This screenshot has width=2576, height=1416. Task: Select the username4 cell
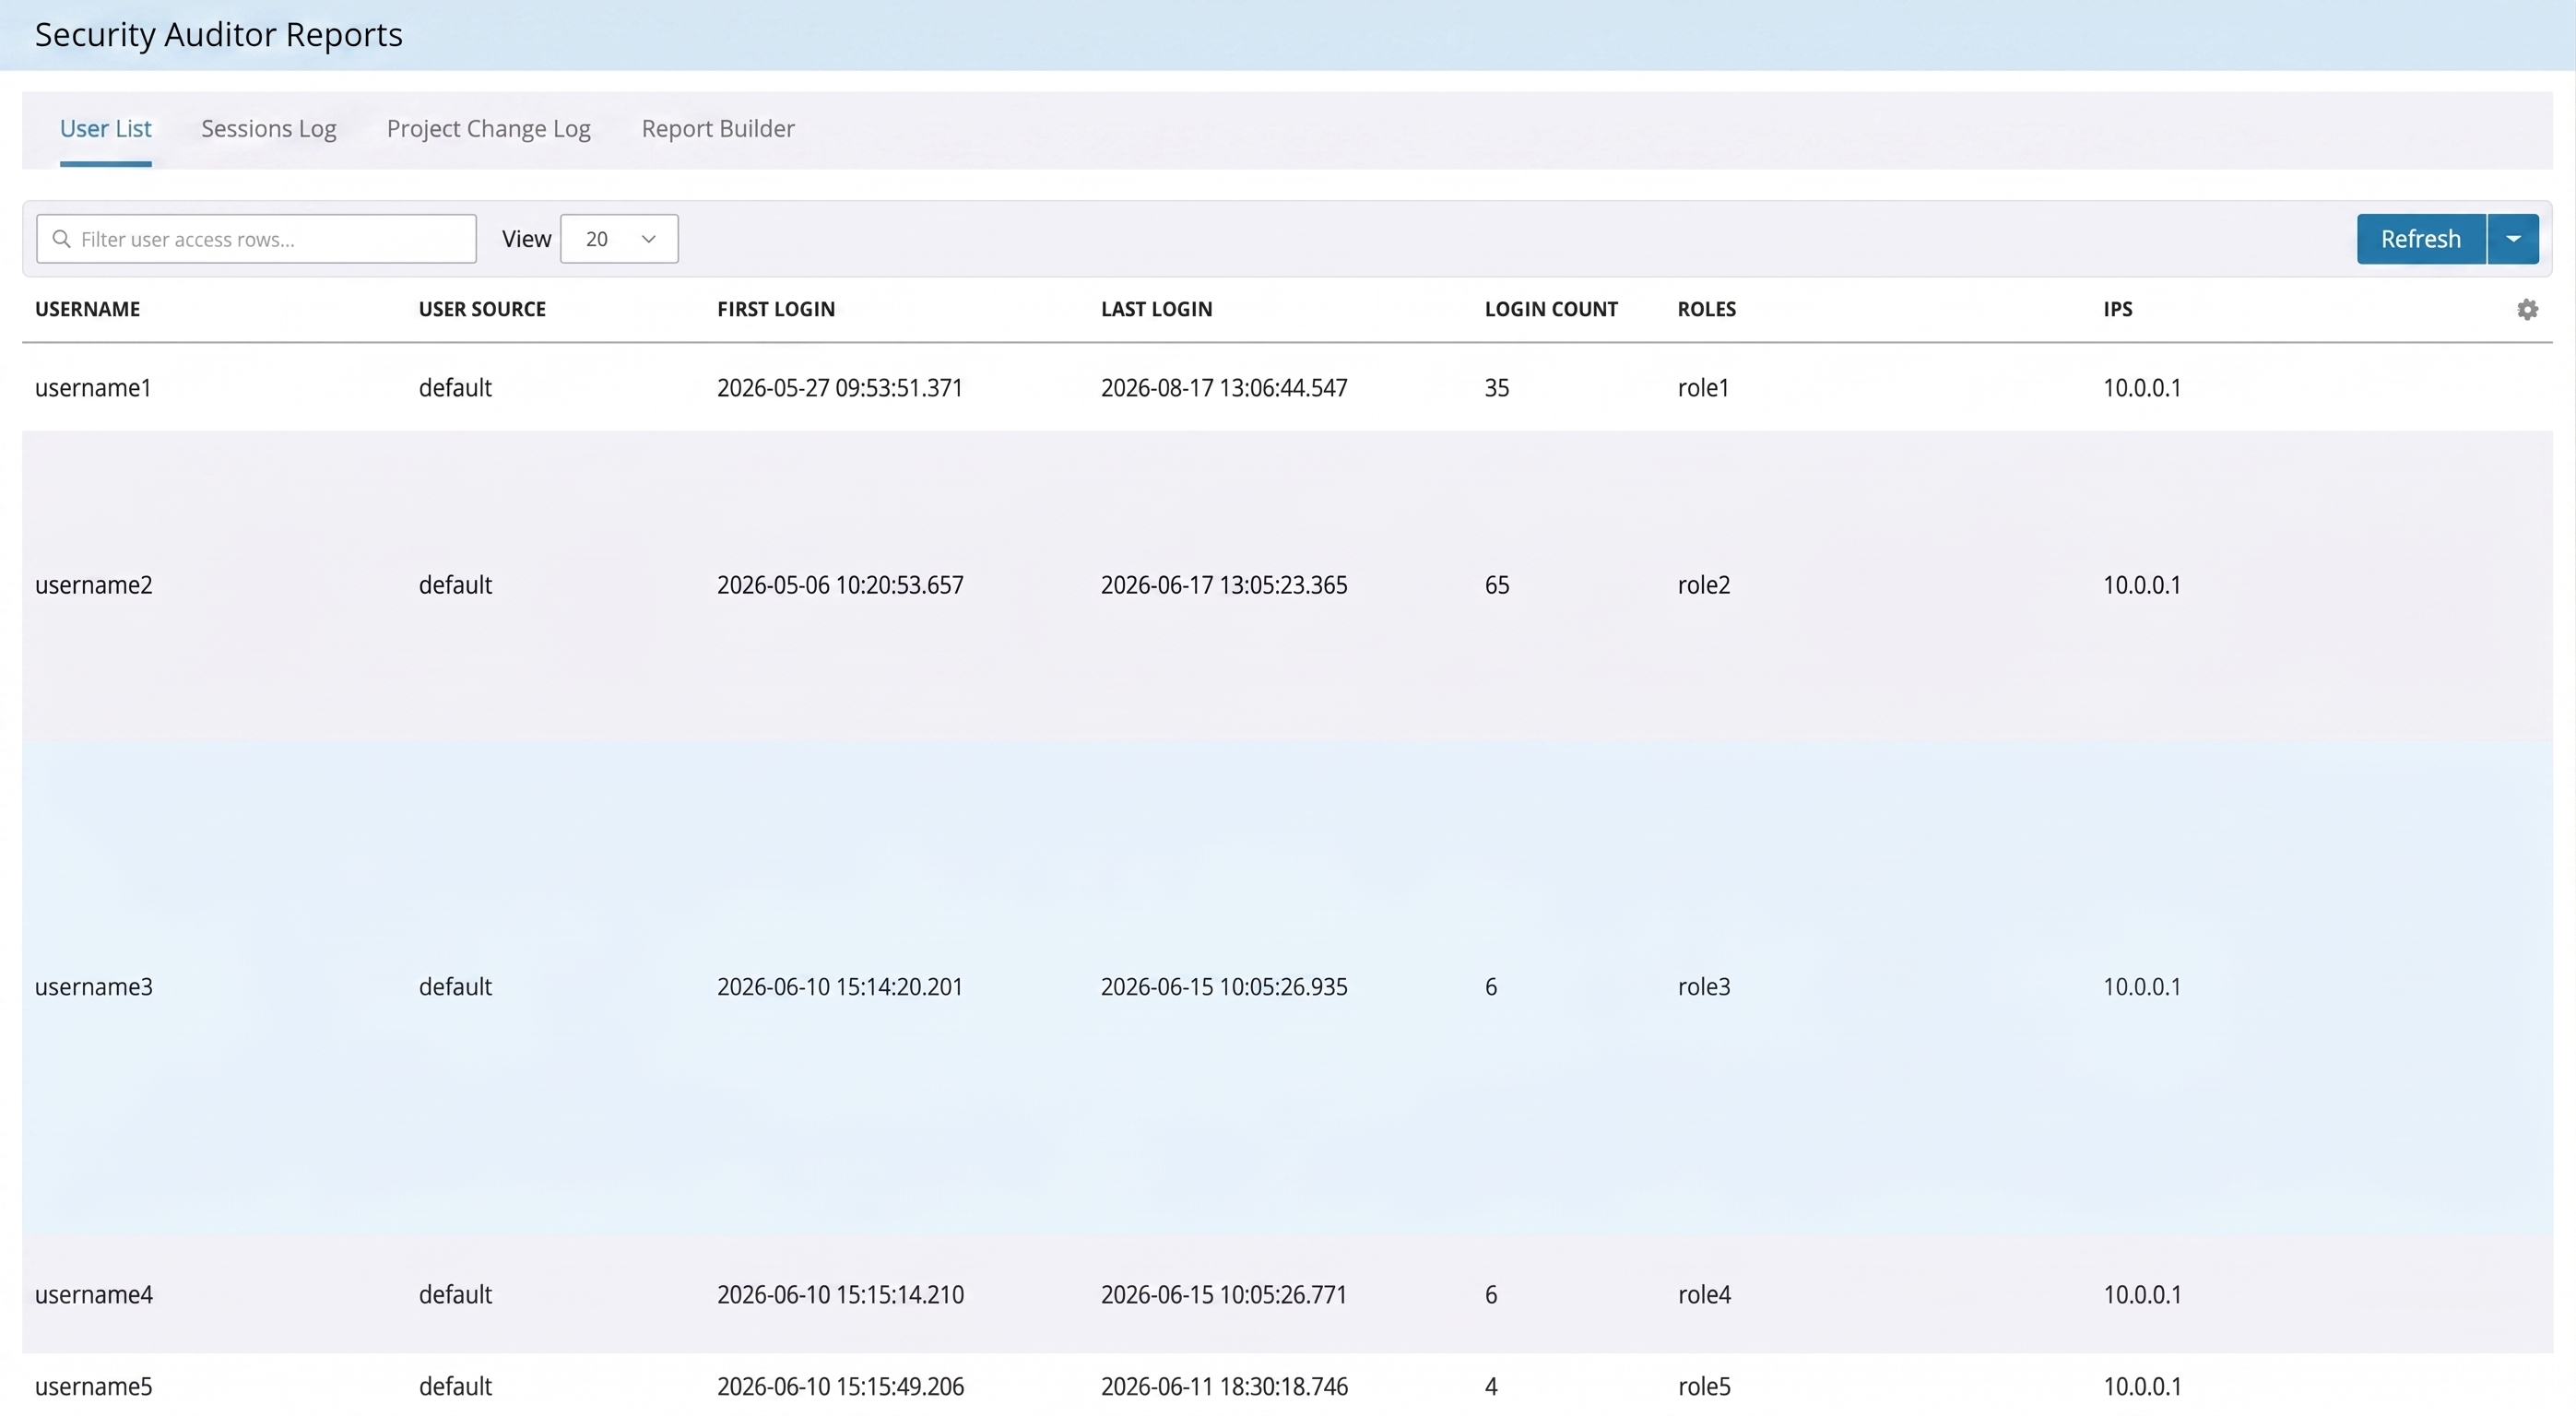pos(94,1295)
